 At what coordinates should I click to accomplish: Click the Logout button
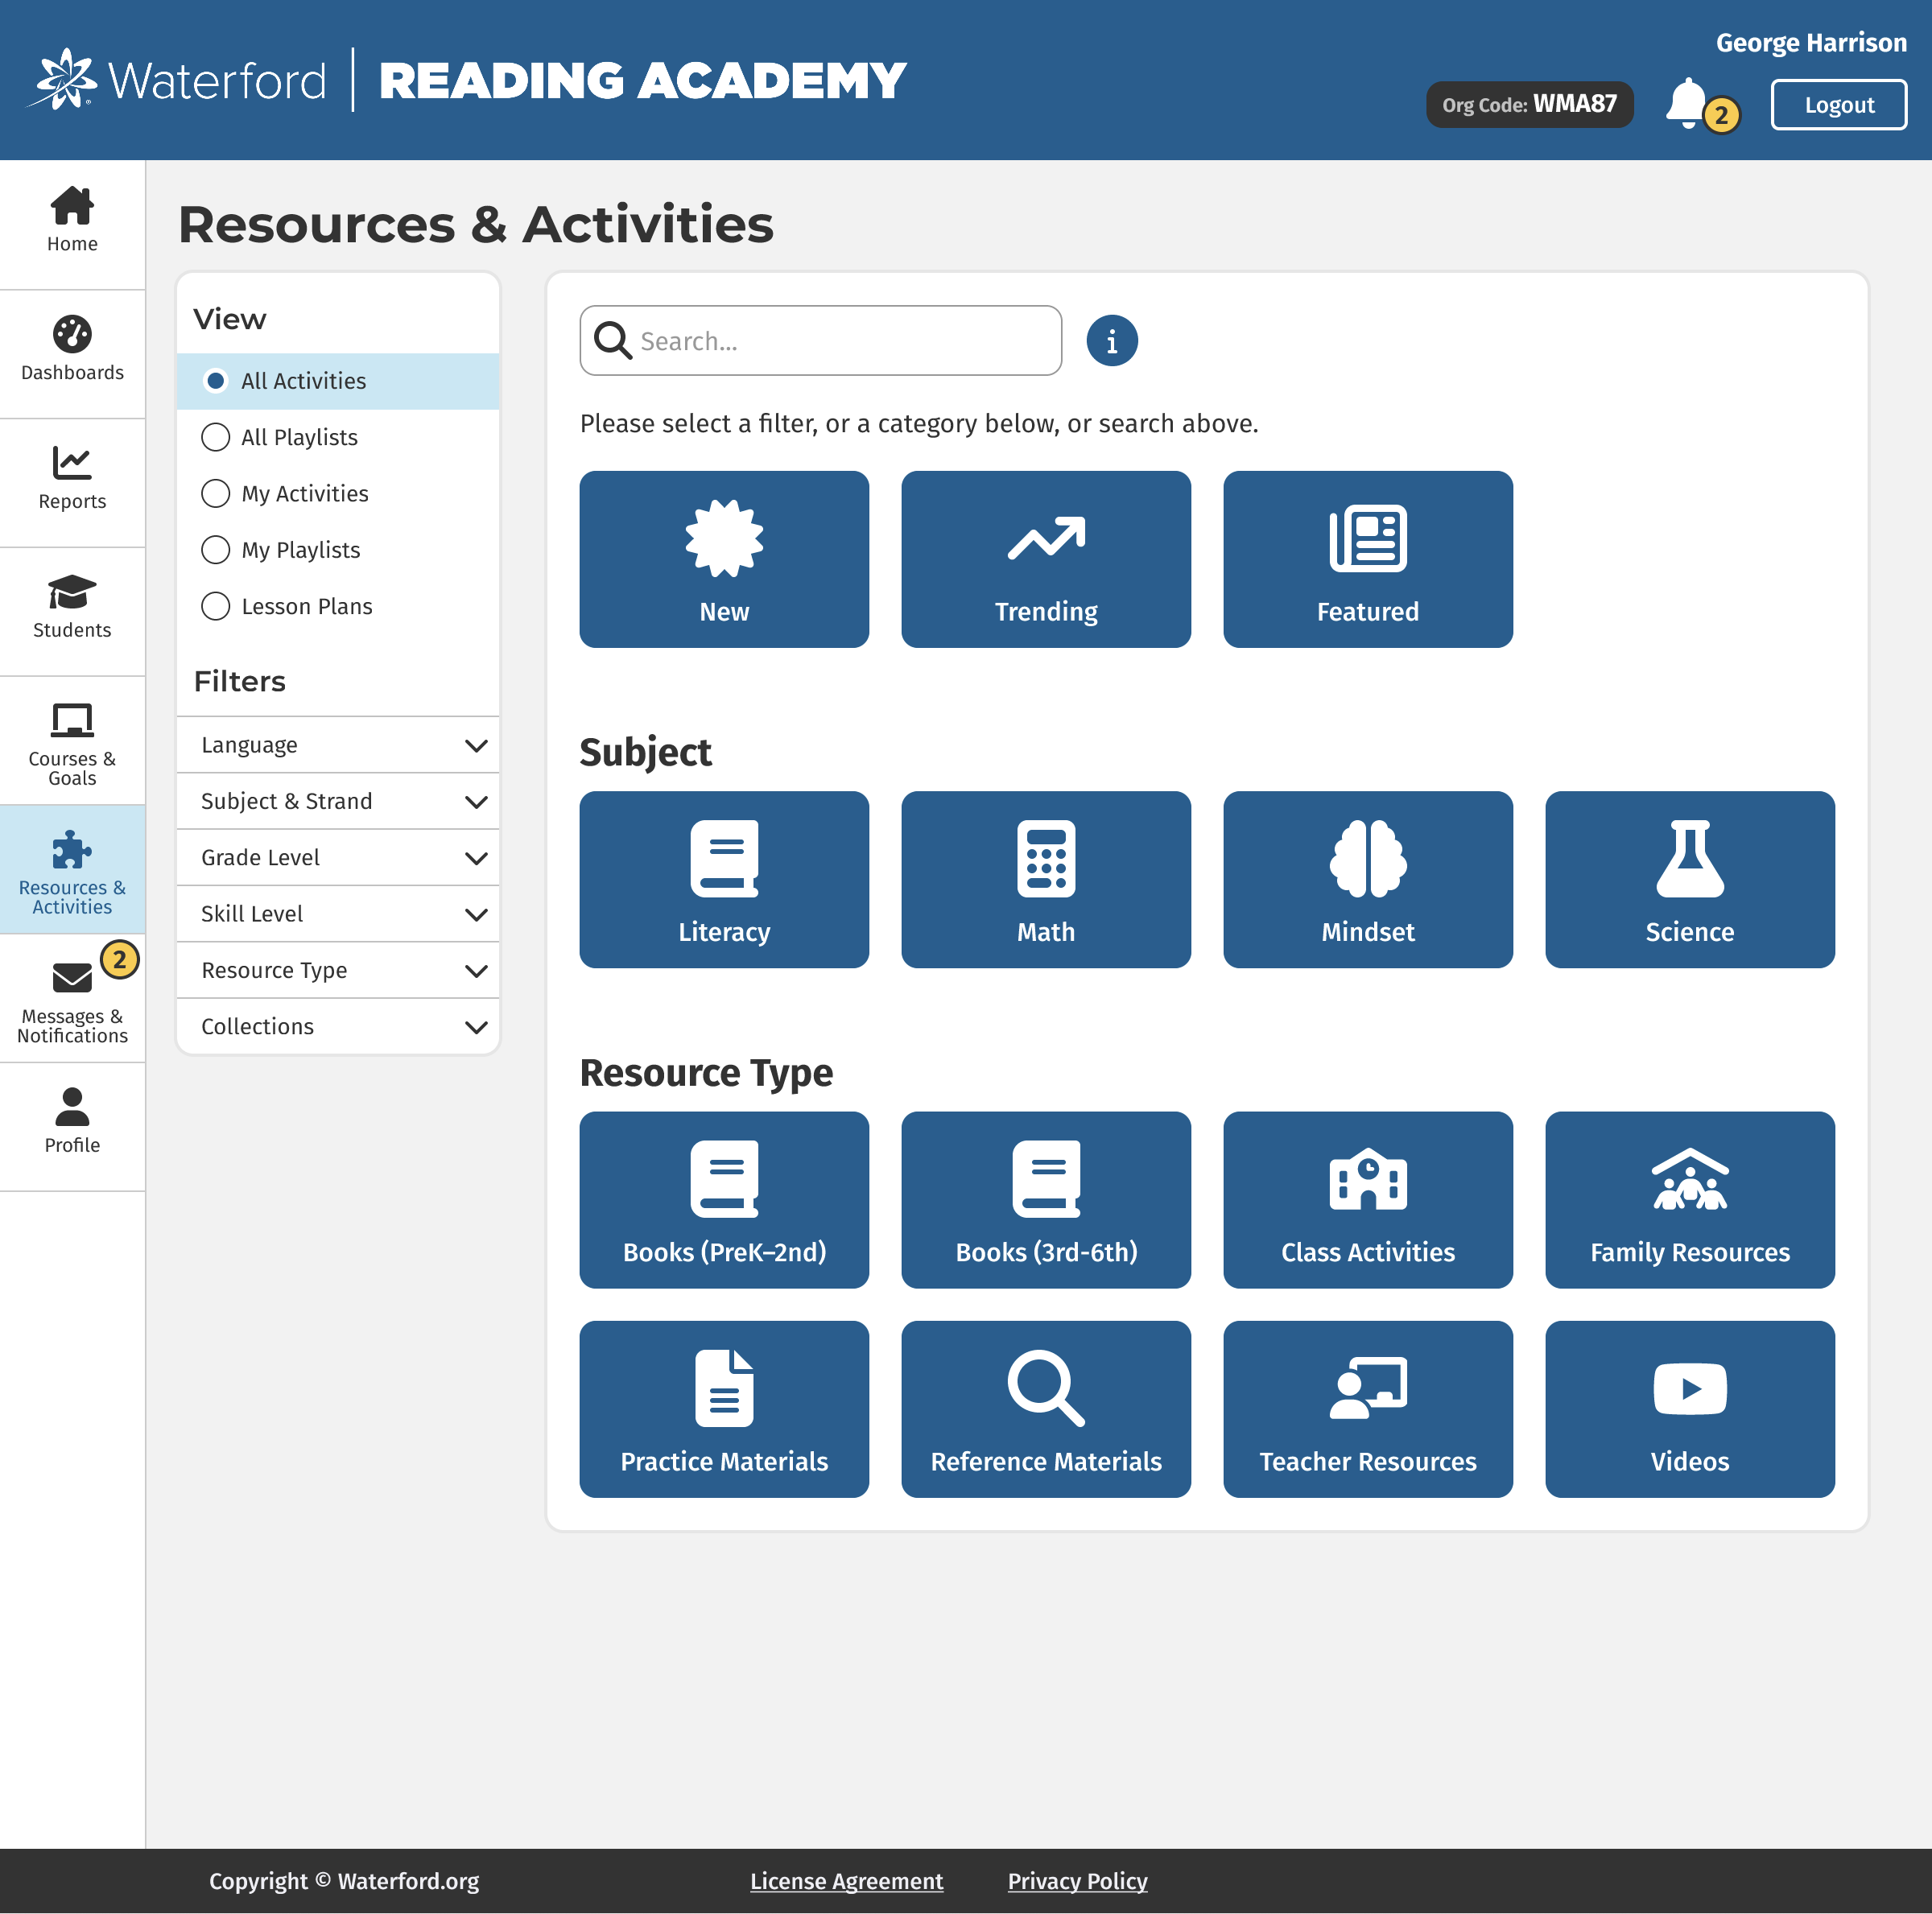click(x=1838, y=105)
